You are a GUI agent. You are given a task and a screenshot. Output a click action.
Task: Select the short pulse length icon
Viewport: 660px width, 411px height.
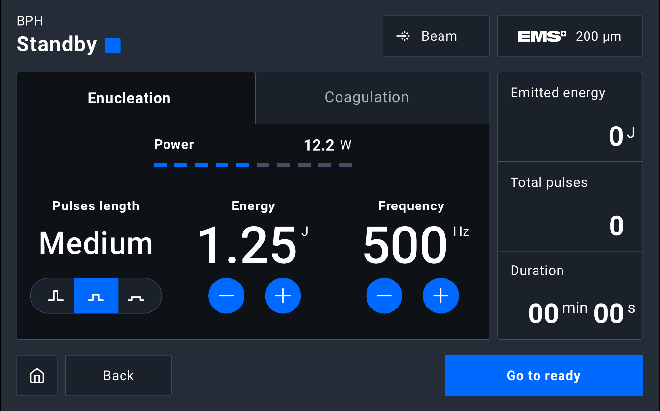(x=54, y=296)
